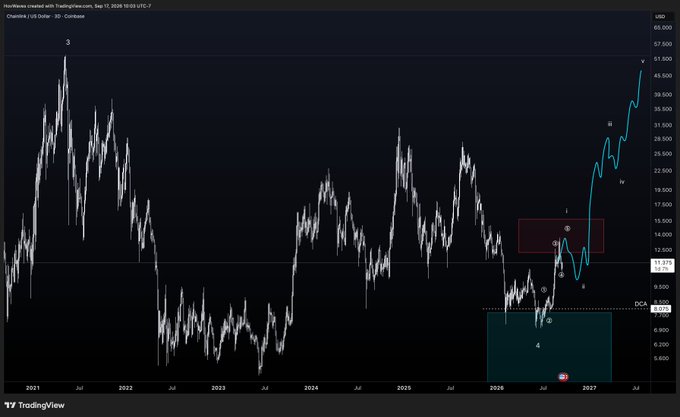This screenshot has height=417, width=680.
Task: Click the 22.500 price axis label
Action: click(663, 171)
